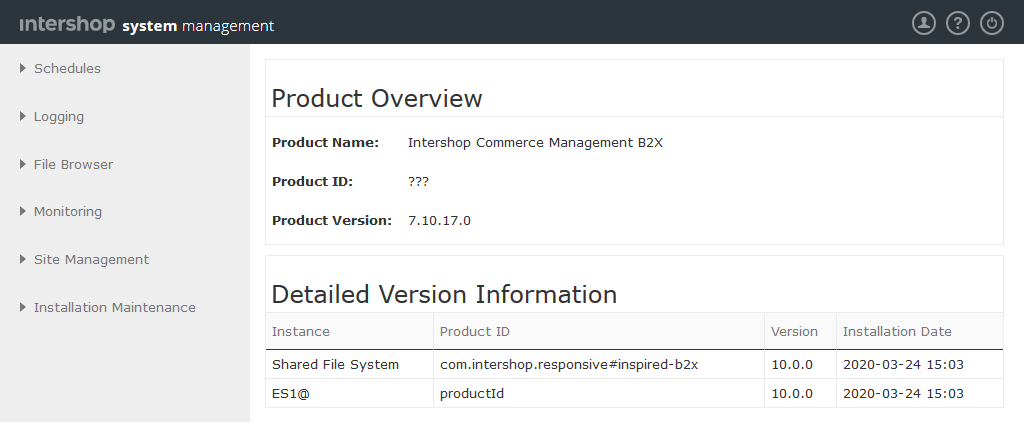Open the user profile icon
Viewport: 1024px width, 422px height.
[x=923, y=24]
